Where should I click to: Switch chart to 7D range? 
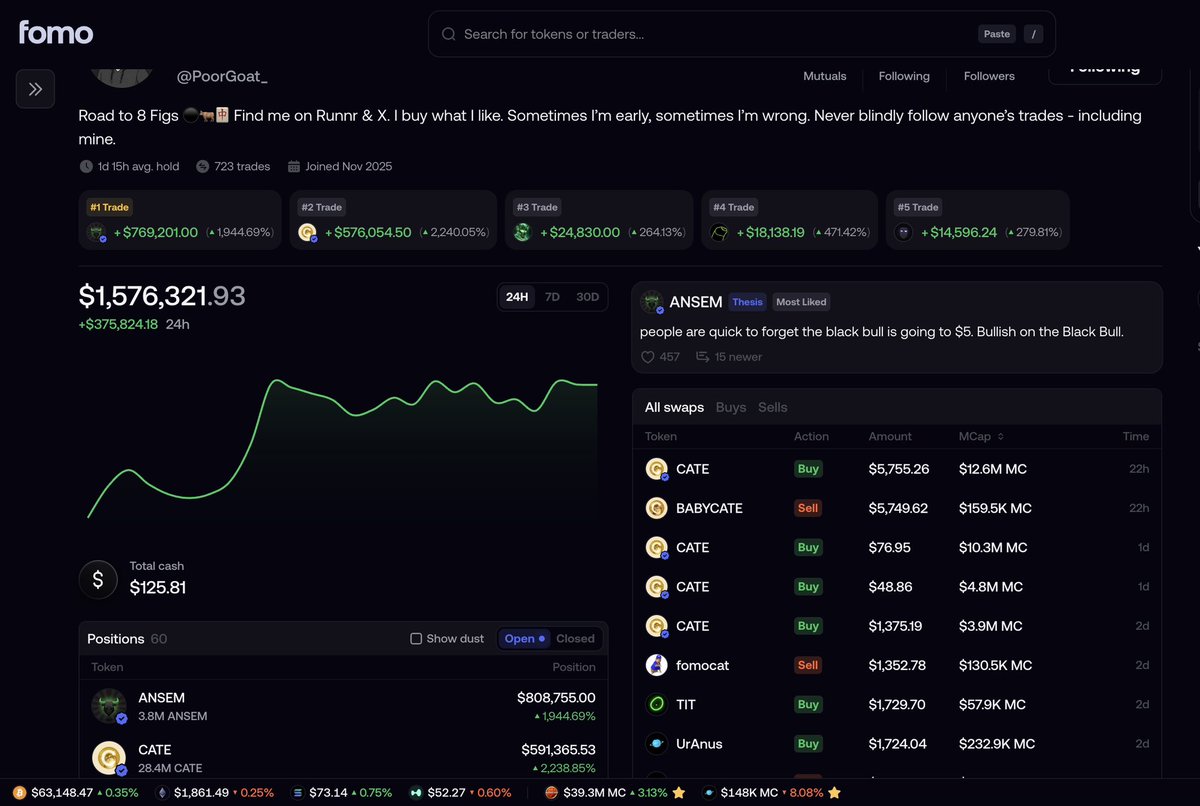pyautogui.click(x=552, y=297)
